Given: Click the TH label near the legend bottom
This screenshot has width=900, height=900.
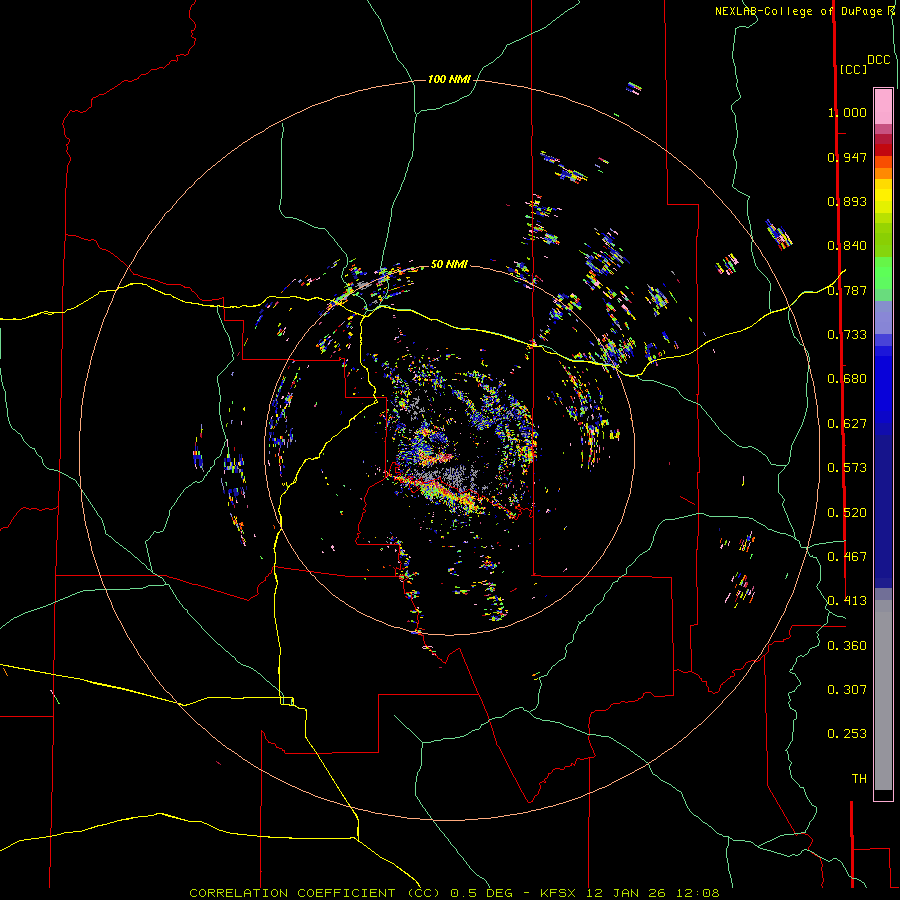Looking at the screenshot, I should point(859,778).
